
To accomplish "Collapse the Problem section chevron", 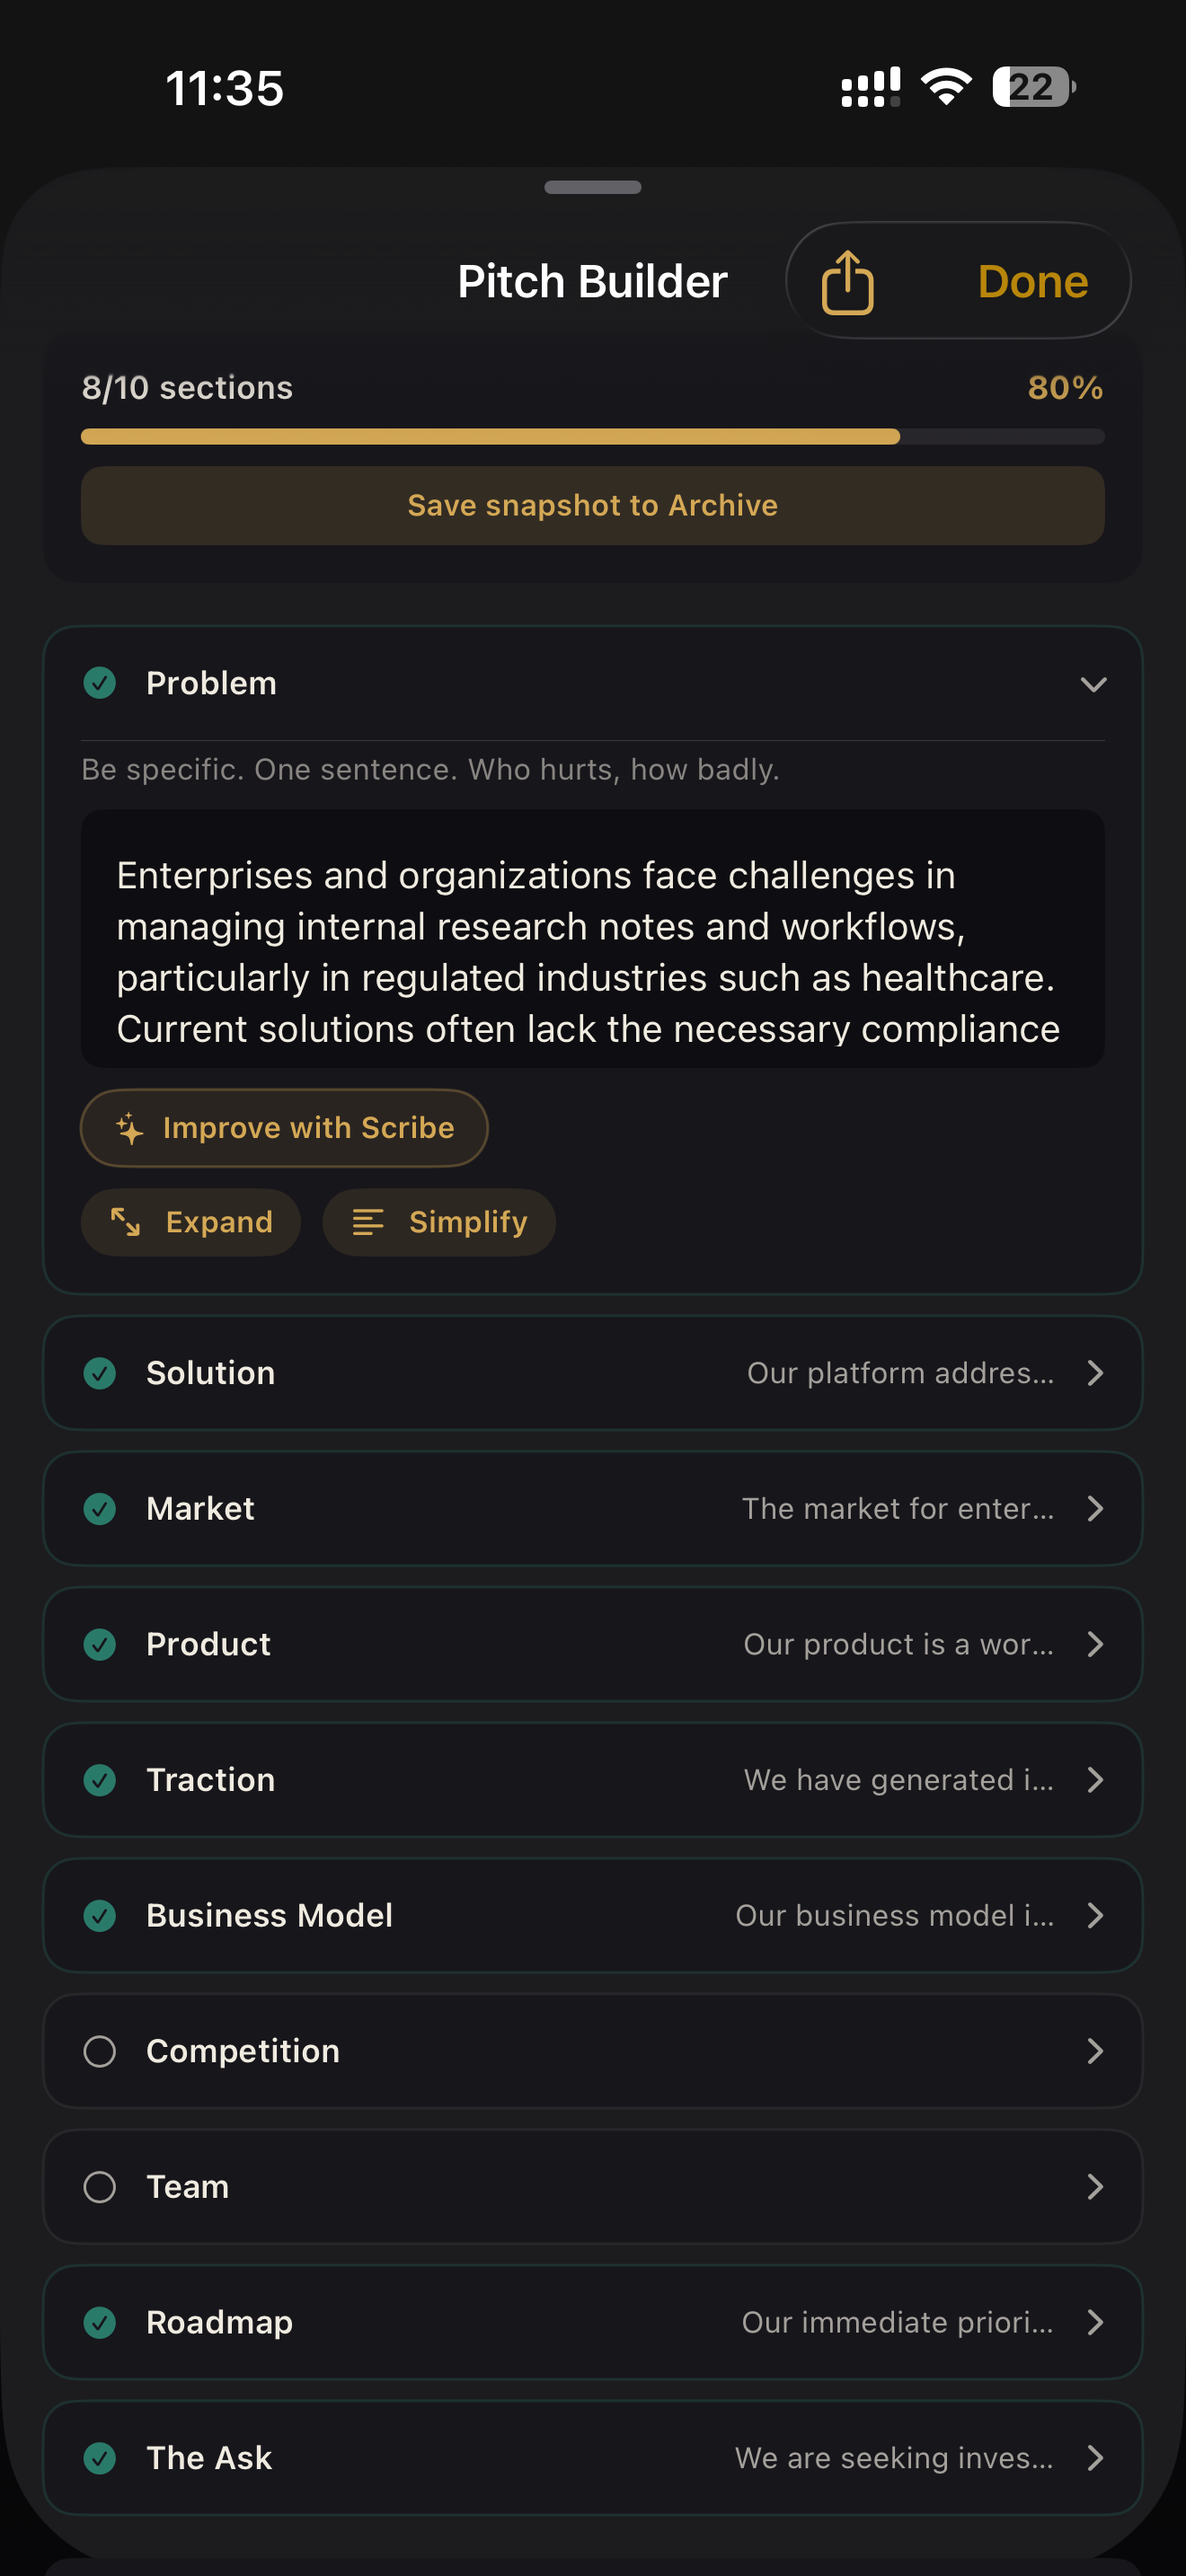I will click(1094, 685).
